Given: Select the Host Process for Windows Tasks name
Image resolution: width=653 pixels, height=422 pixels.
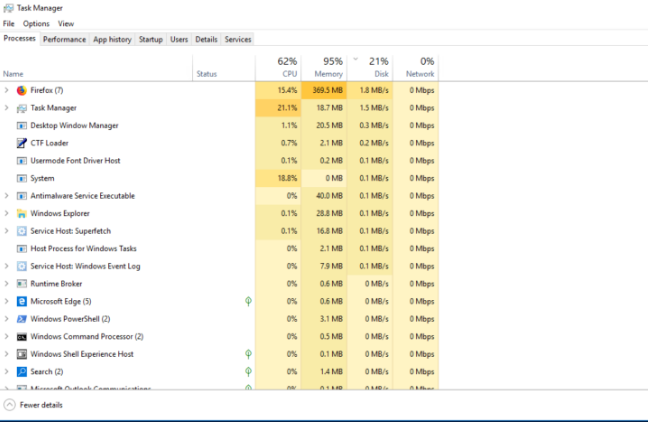Looking at the screenshot, I should [83, 249].
